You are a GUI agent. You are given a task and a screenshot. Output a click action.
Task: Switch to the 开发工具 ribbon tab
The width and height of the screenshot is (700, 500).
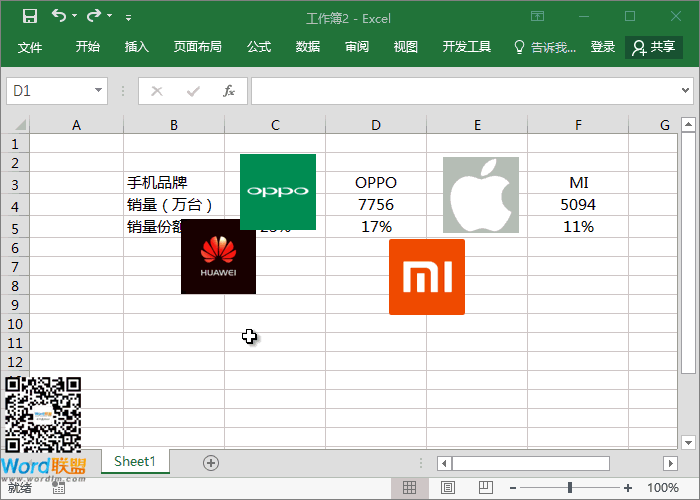pos(467,46)
